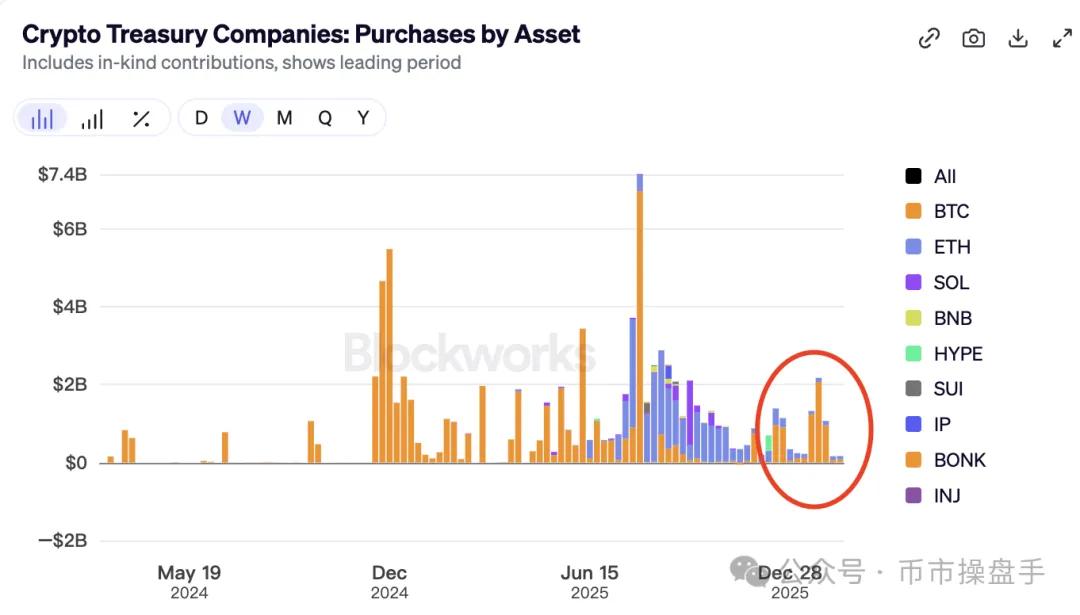Viewport: 1080px width, 615px height.
Task: Switch to stacked bar chart view
Action: (42, 119)
